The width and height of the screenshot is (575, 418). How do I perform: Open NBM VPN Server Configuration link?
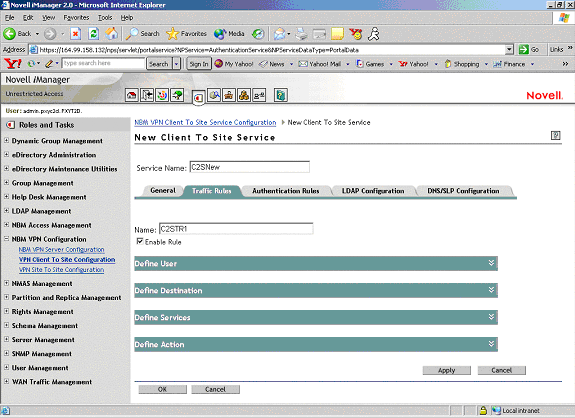[x=62, y=250]
